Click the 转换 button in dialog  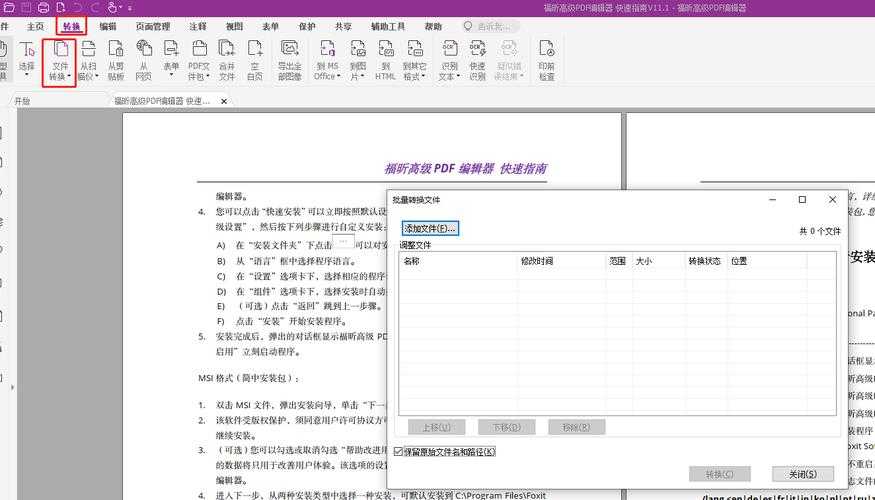coord(720,474)
